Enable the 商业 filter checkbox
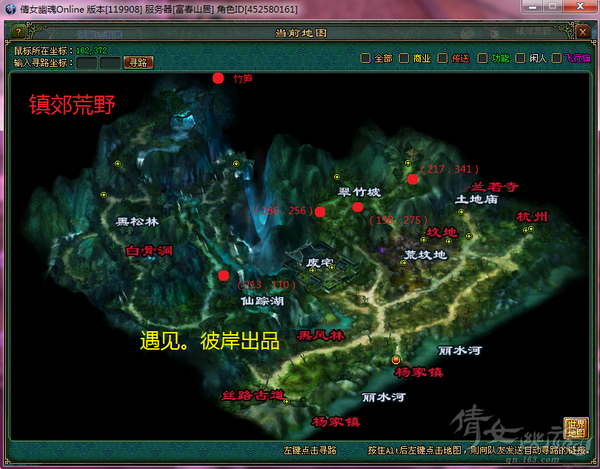 coord(404,58)
